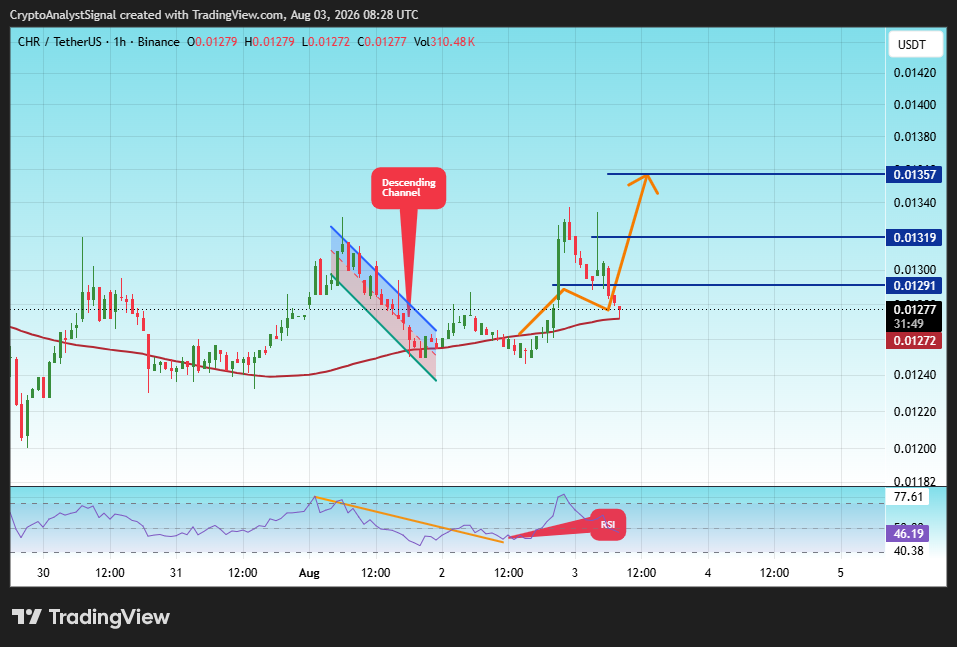The height and width of the screenshot is (647, 957).
Task: Click the Aug label on time axis
Action: tap(309, 573)
